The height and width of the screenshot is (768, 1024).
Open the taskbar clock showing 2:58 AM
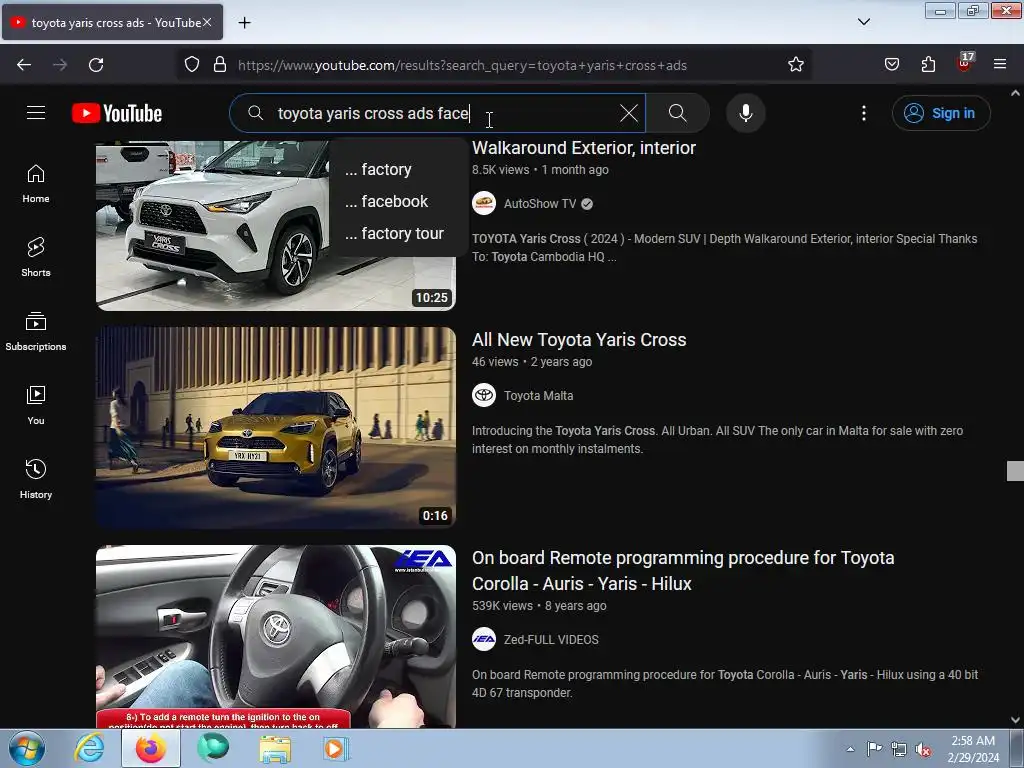(973, 749)
